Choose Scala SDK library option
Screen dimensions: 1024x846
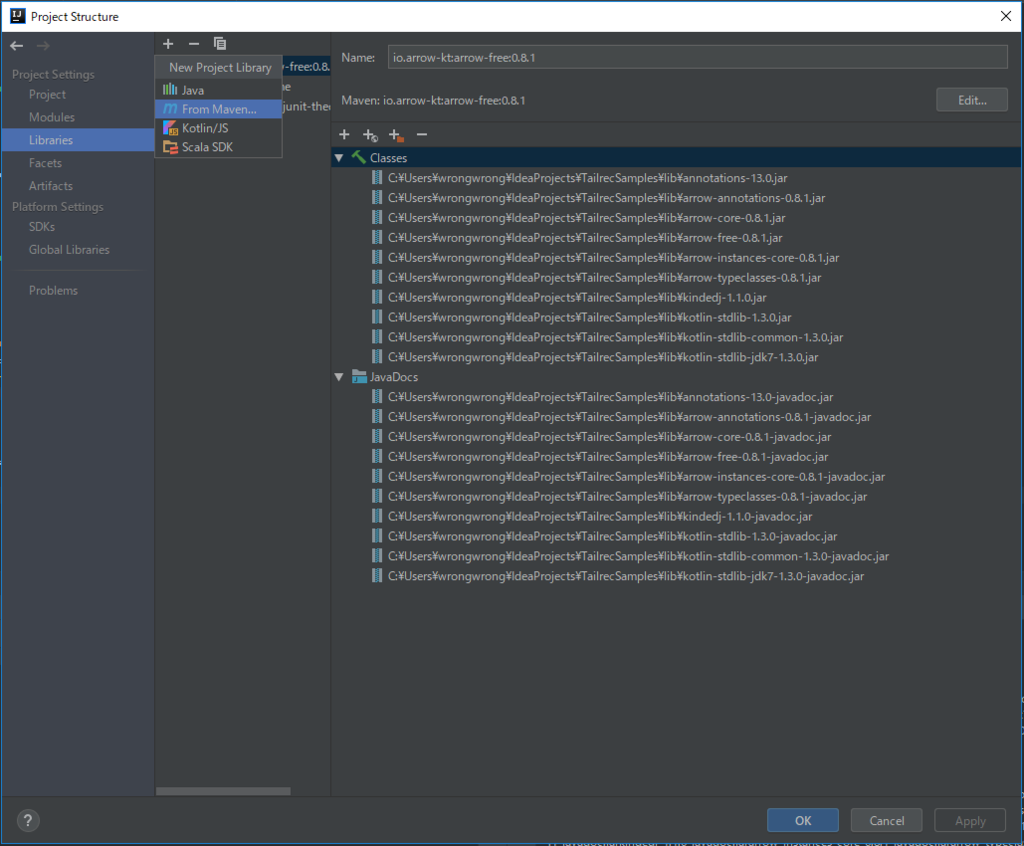218,147
